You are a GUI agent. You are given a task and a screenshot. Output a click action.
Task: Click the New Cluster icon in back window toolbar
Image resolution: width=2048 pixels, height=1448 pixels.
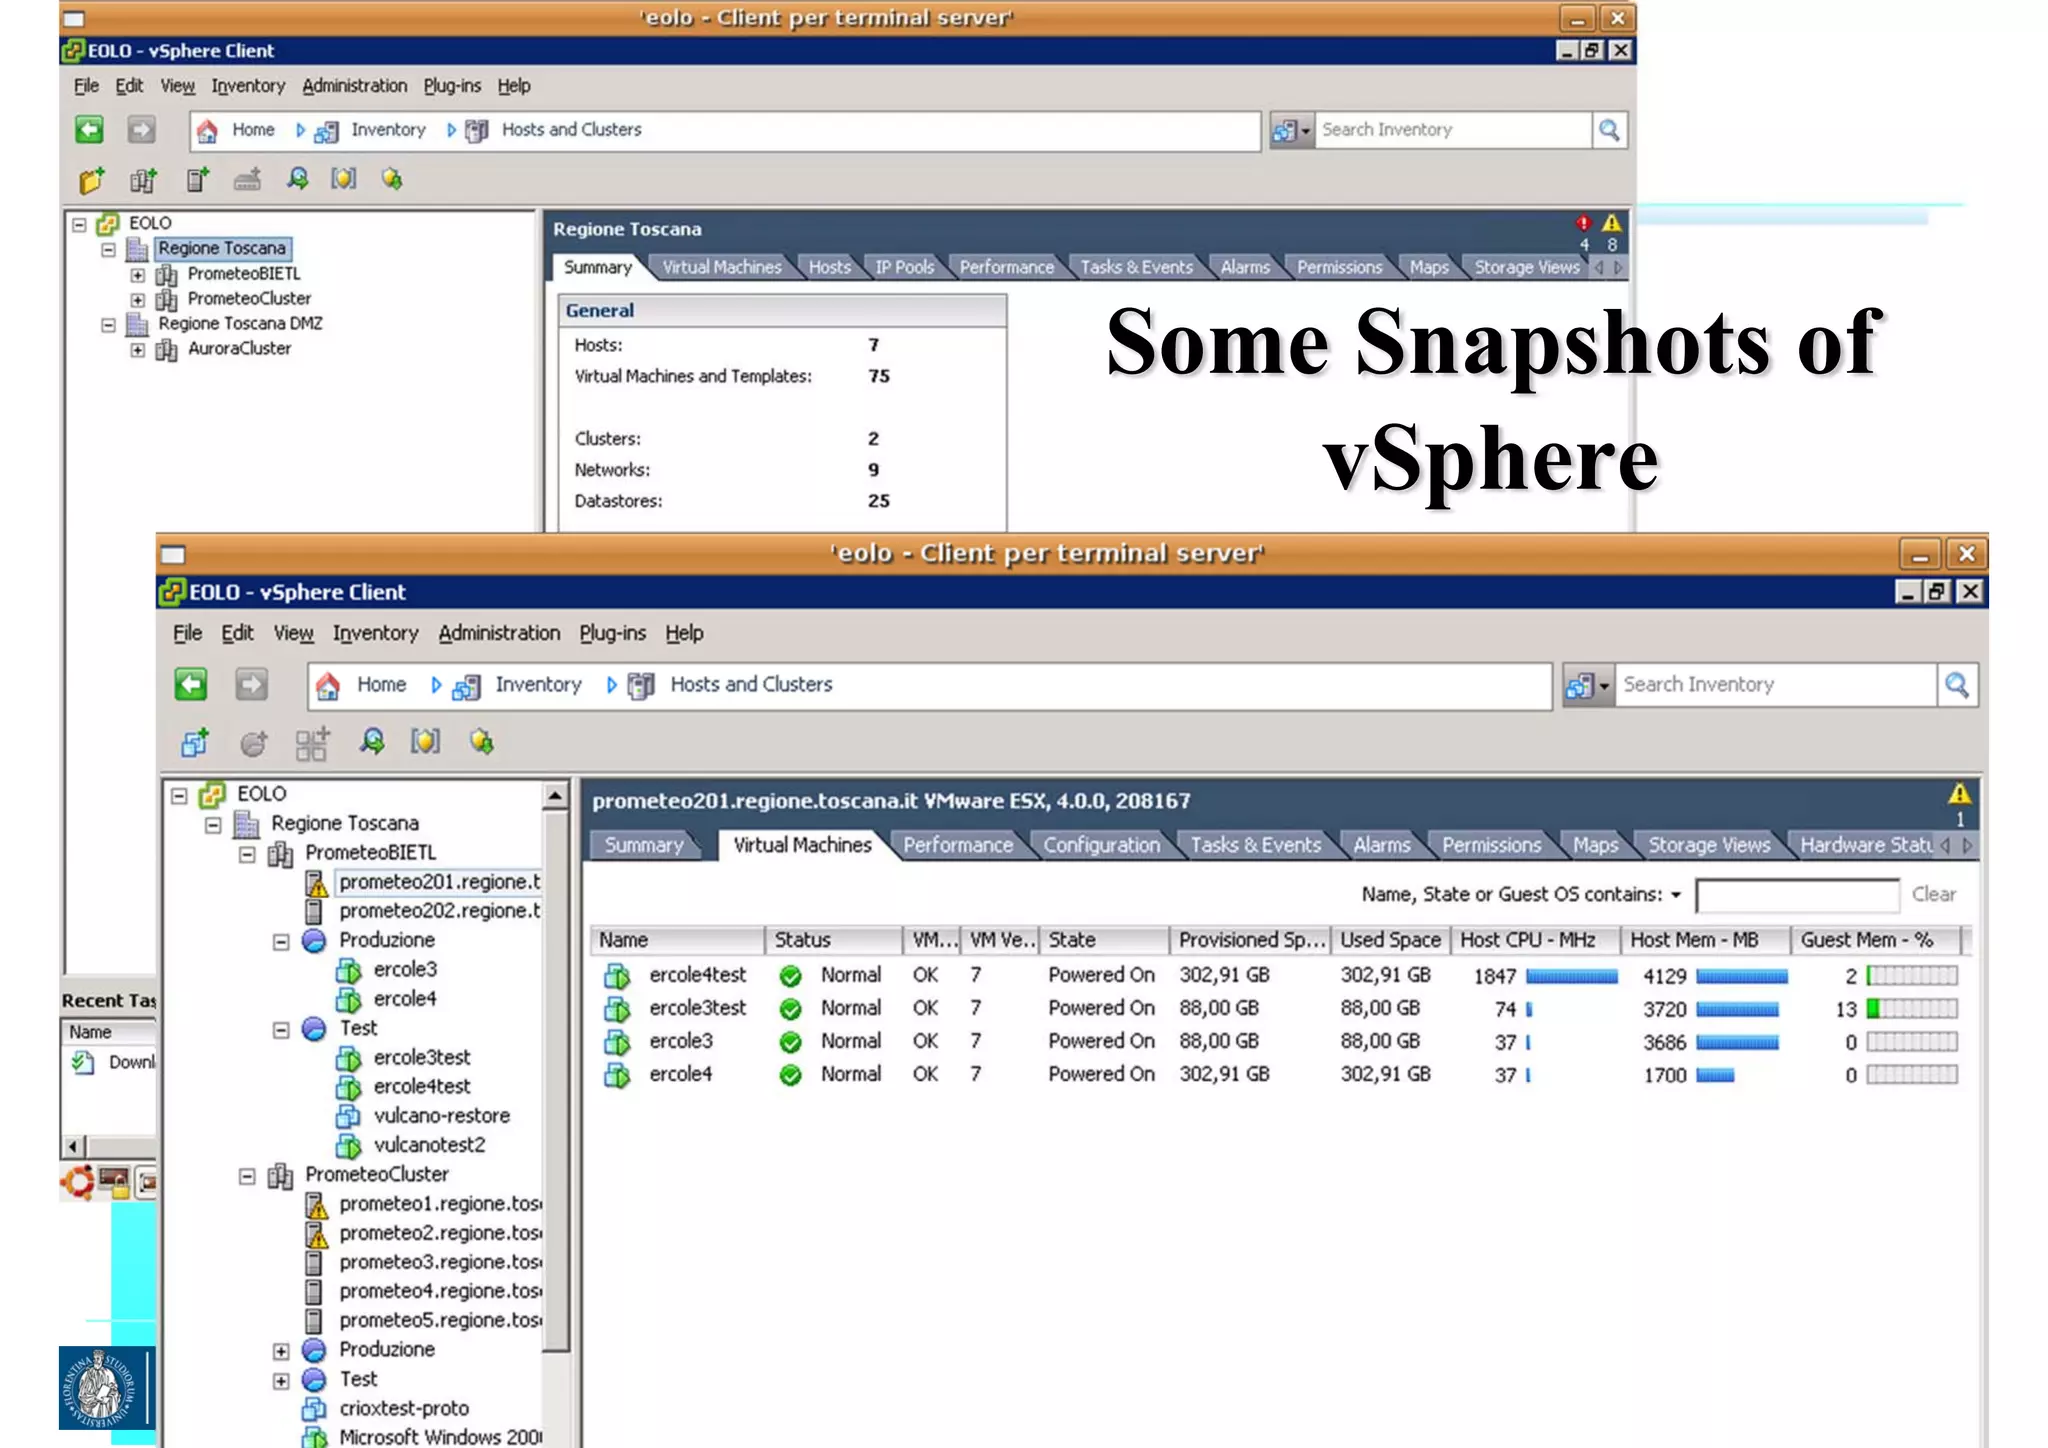point(143,180)
